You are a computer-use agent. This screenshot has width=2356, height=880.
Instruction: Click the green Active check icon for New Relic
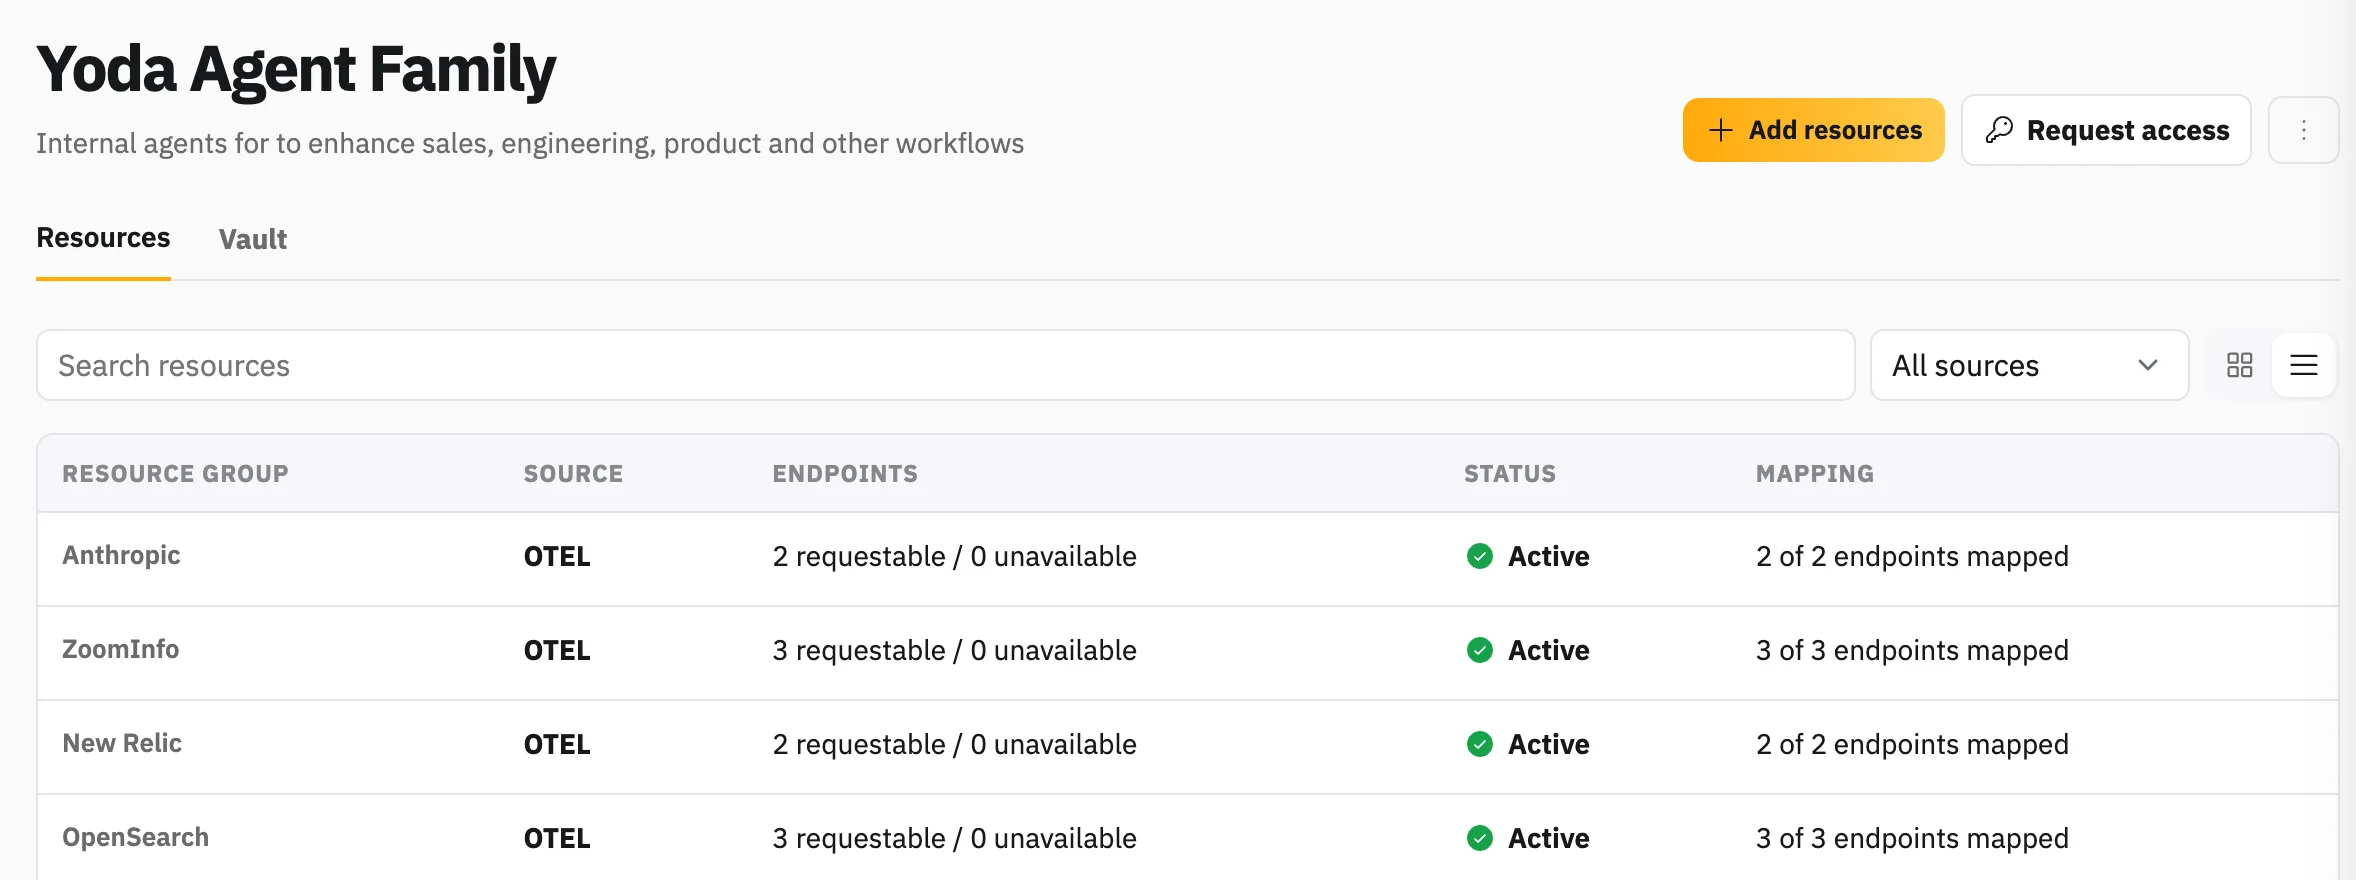tap(1480, 744)
